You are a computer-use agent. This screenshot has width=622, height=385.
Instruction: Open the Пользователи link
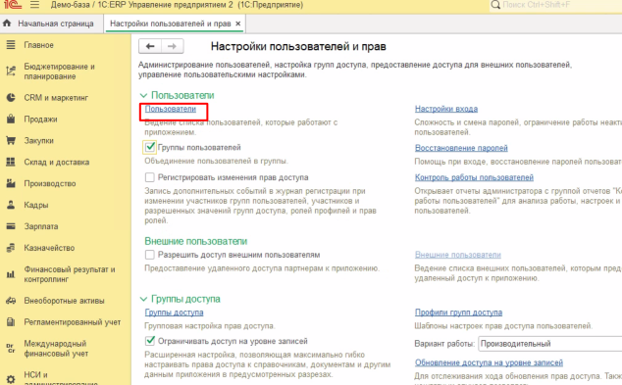click(x=170, y=109)
